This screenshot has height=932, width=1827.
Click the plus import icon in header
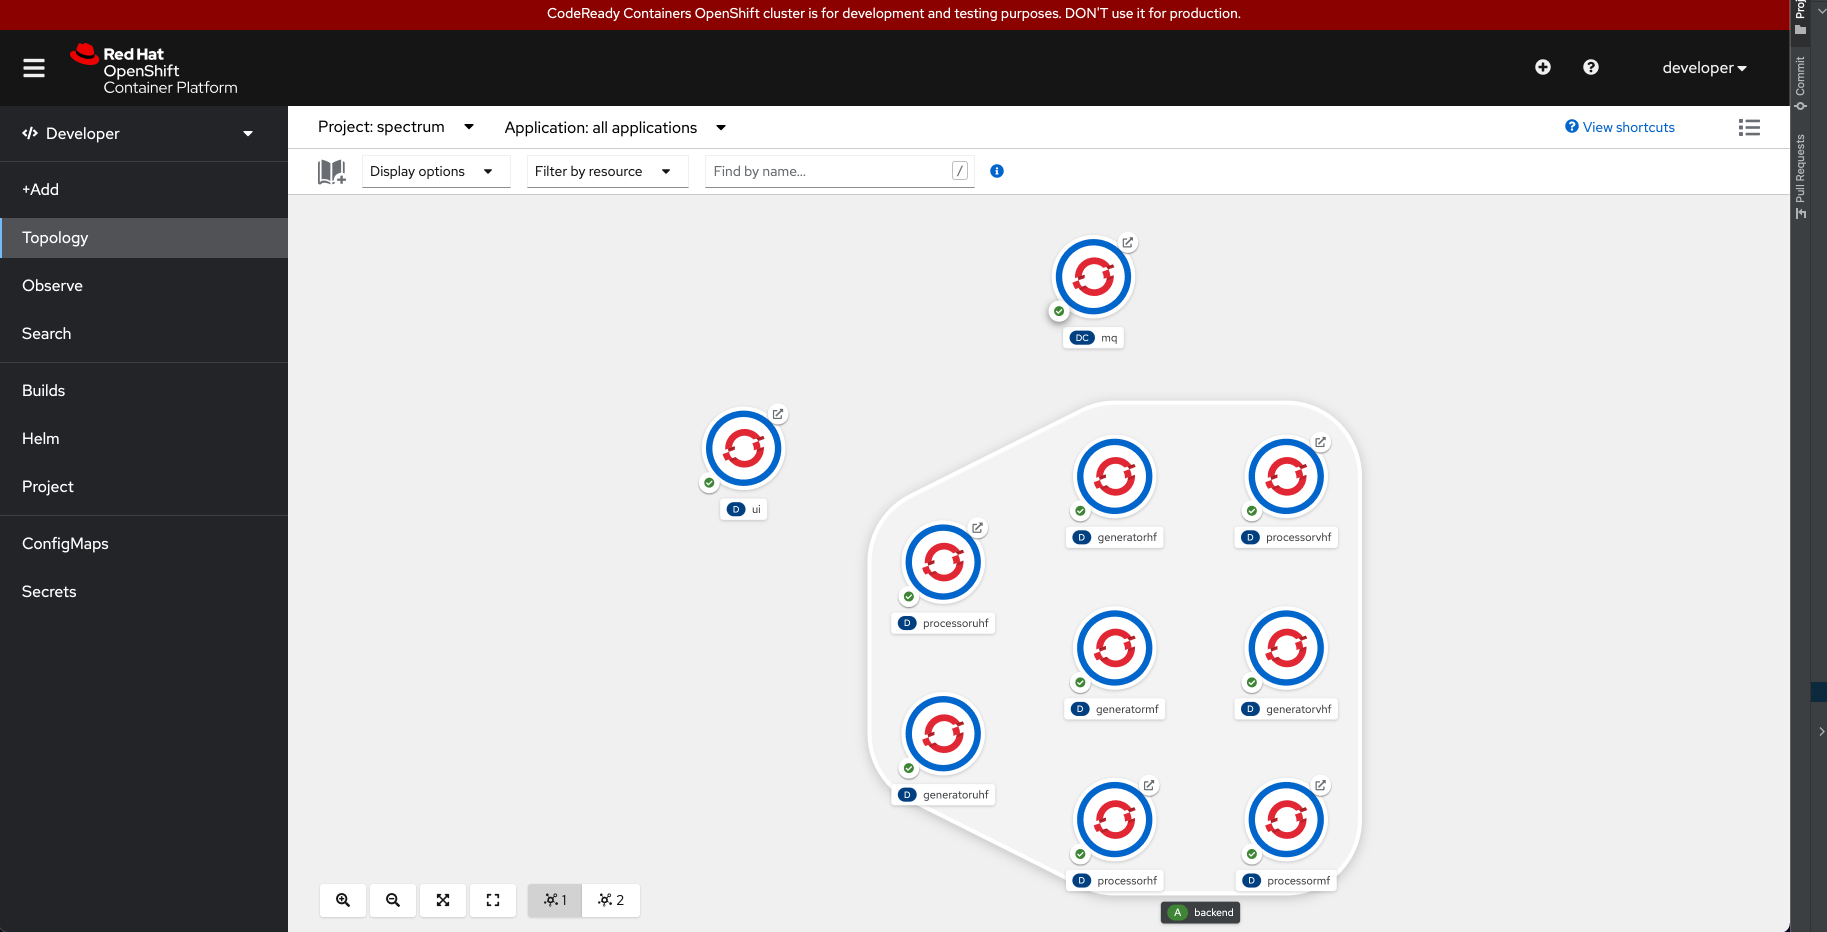coord(1543,67)
